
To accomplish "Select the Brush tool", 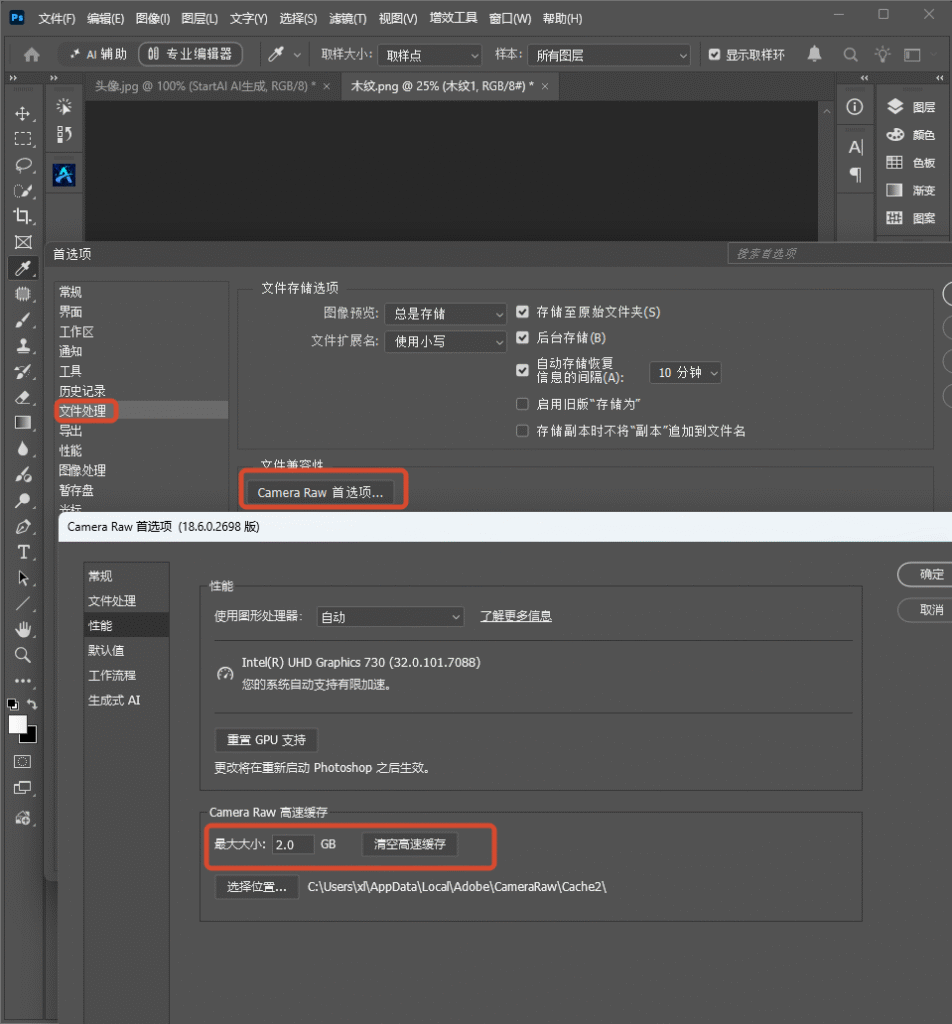I will pos(23,320).
